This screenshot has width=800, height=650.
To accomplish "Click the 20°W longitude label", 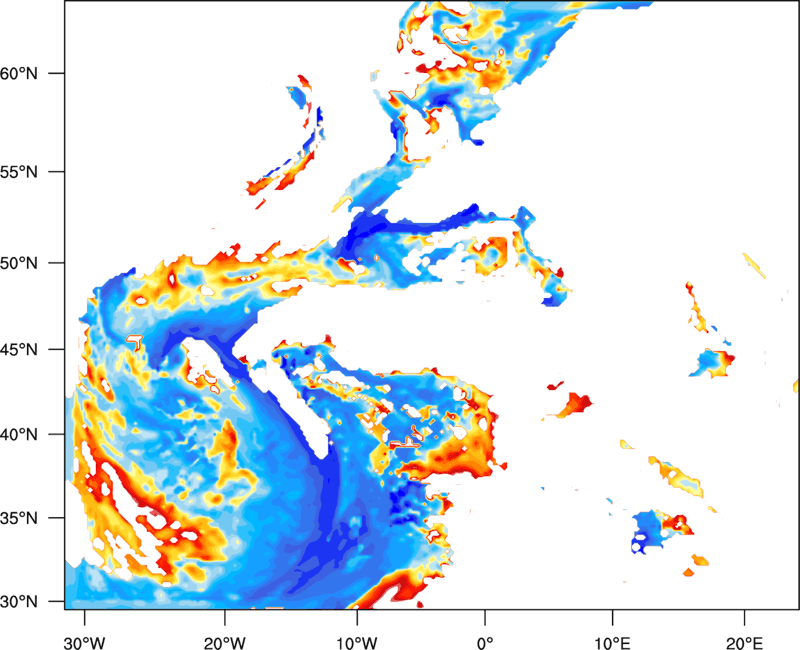I will point(224,643).
